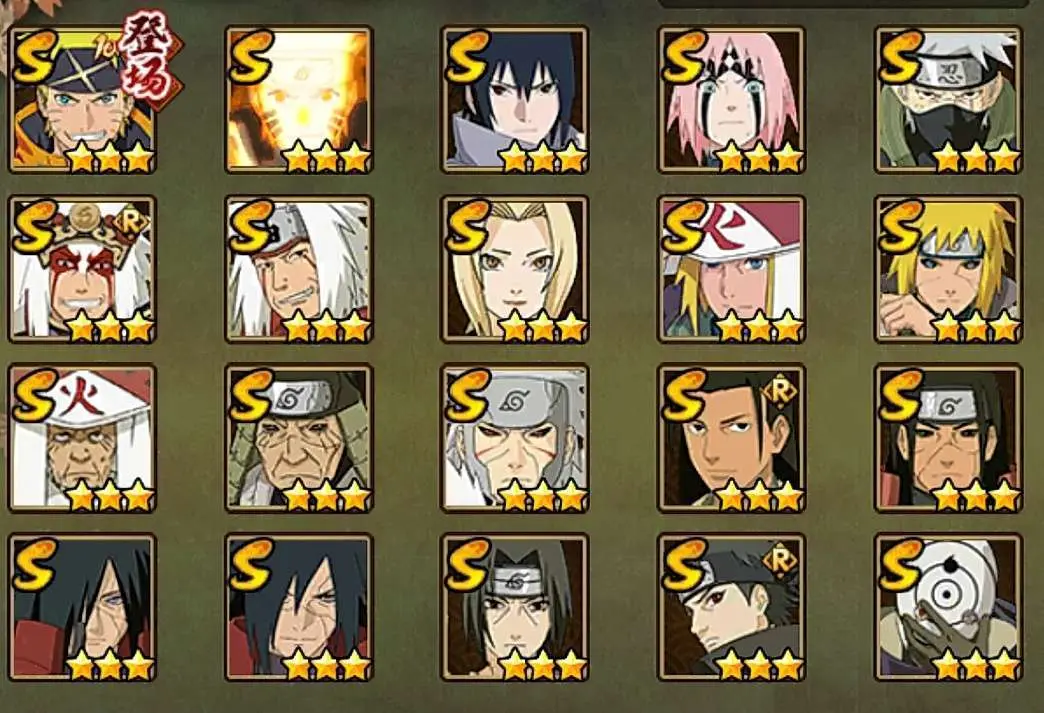Select dark-haired Sasuke character portrait
1044x713 pixels.
click(x=515, y=100)
